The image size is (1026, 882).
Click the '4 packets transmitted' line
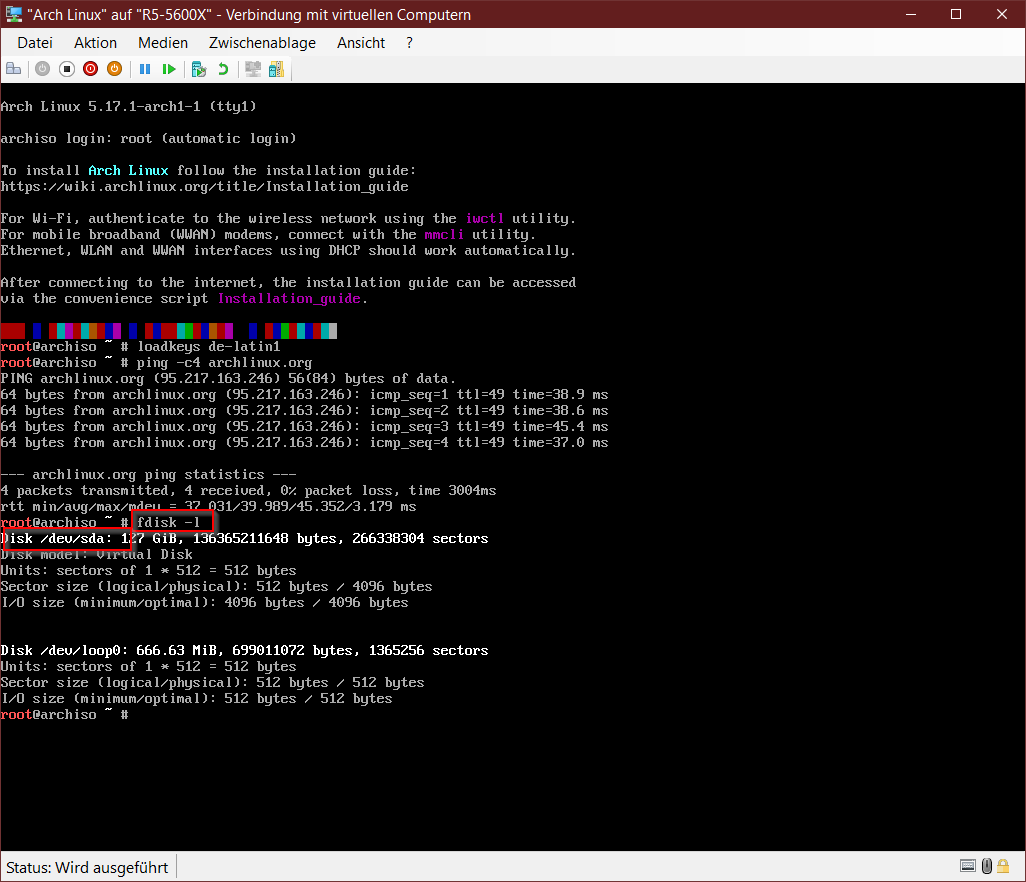(x=248, y=491)
